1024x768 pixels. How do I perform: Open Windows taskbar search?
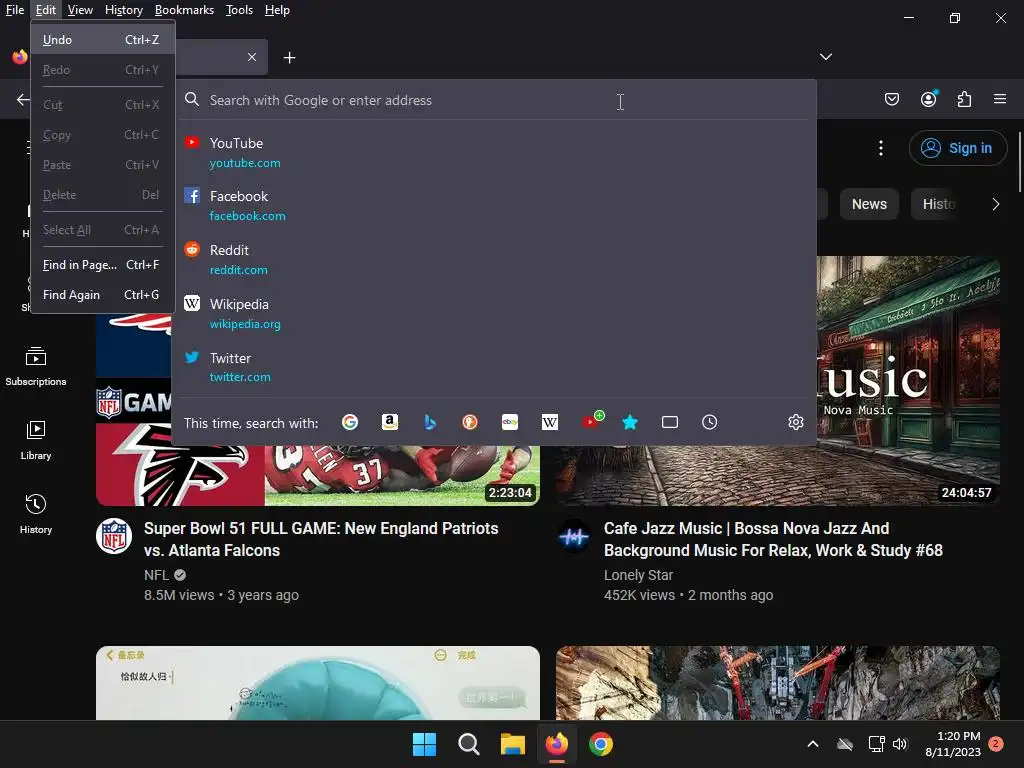(469, 744)
